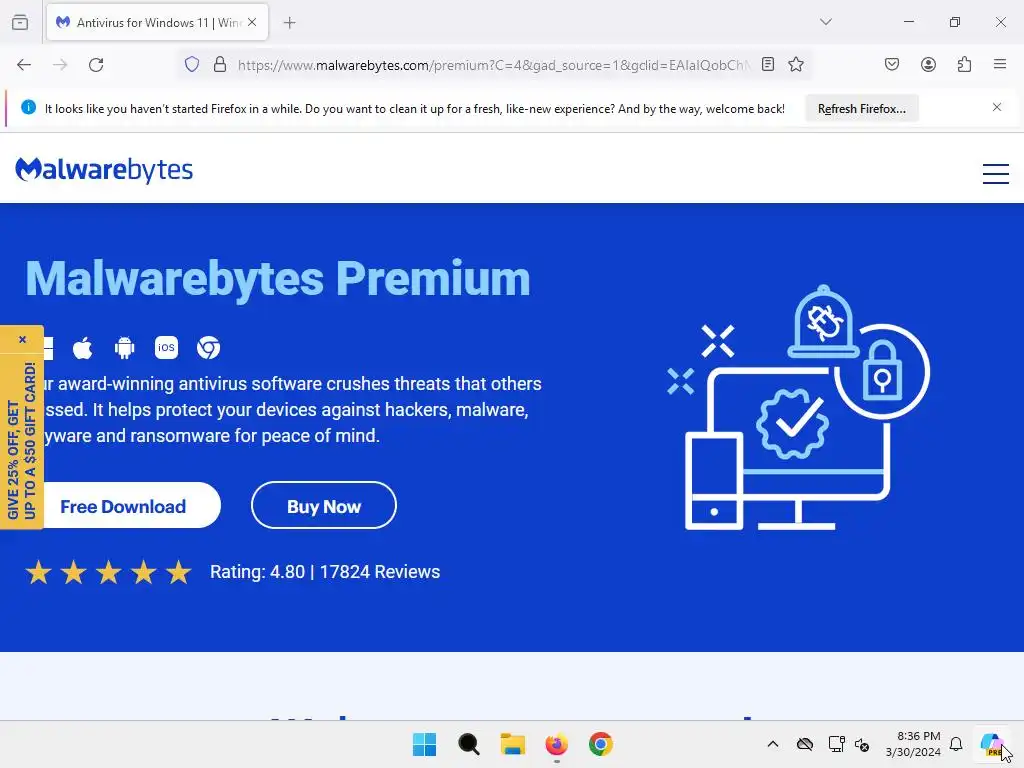
Task: Open Firefox application menu
Action: pyautogui.click(x=1000, y=64)
